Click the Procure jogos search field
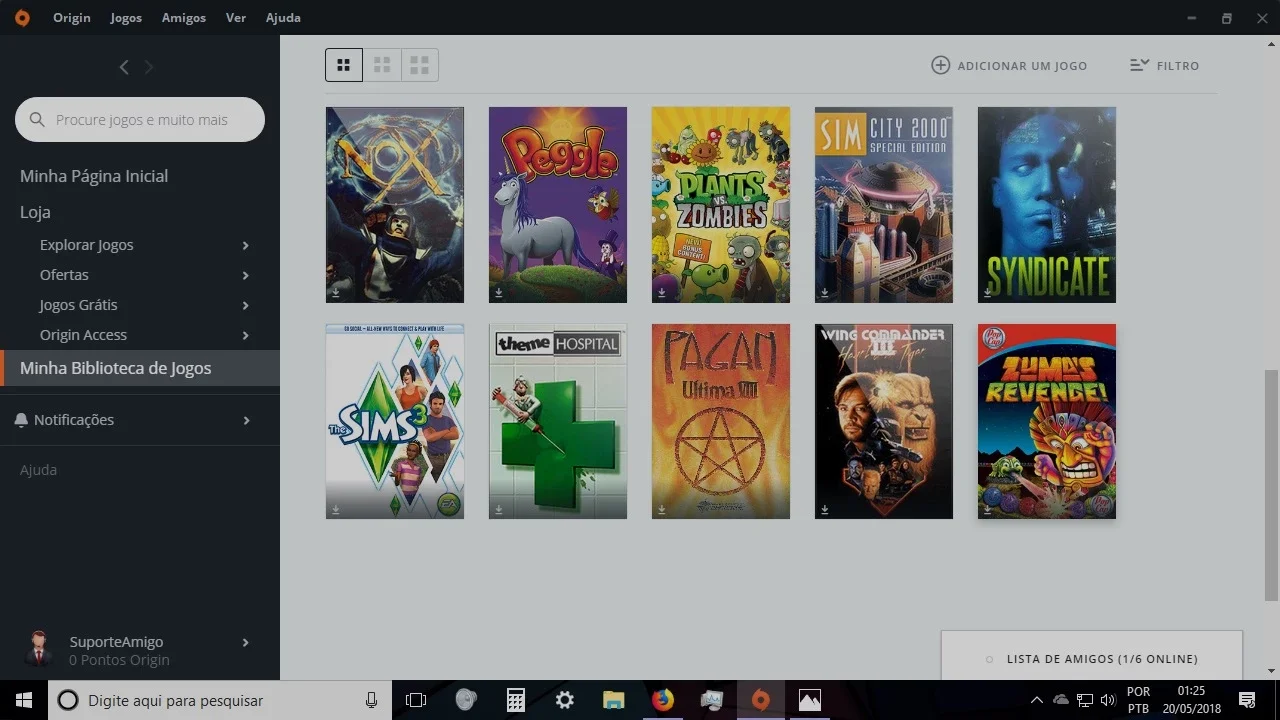The image size is (1280, 720). pyautogui.click(x=140, y=119)
